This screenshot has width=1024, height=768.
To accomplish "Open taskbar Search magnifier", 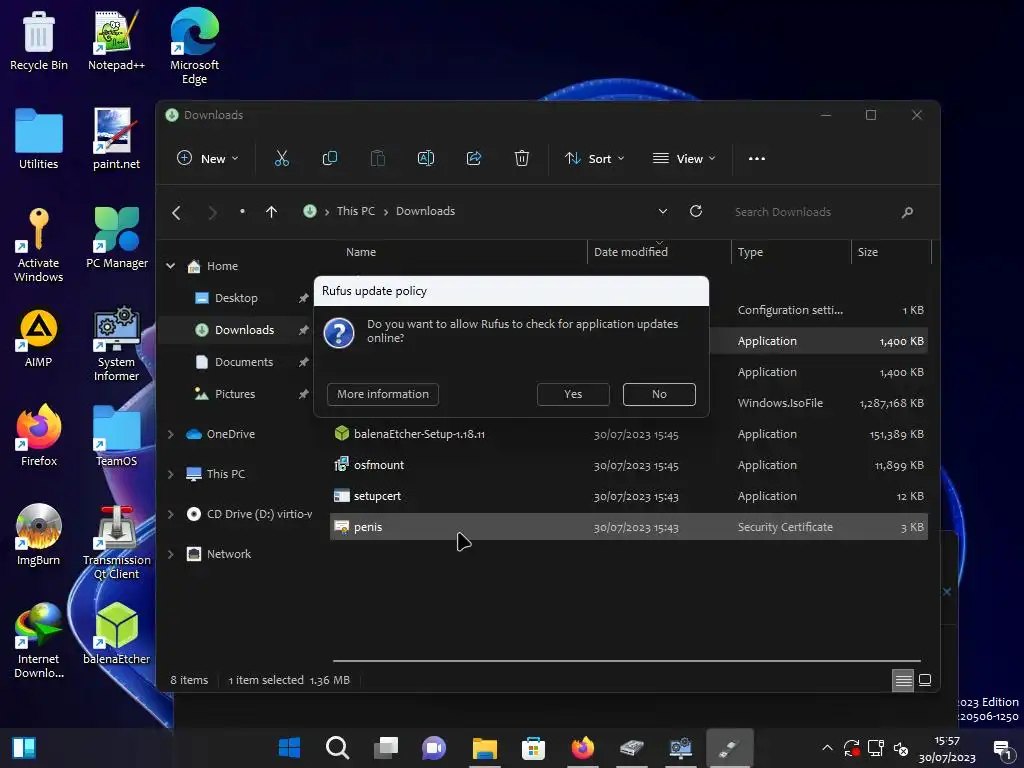I will pos(338,747).
